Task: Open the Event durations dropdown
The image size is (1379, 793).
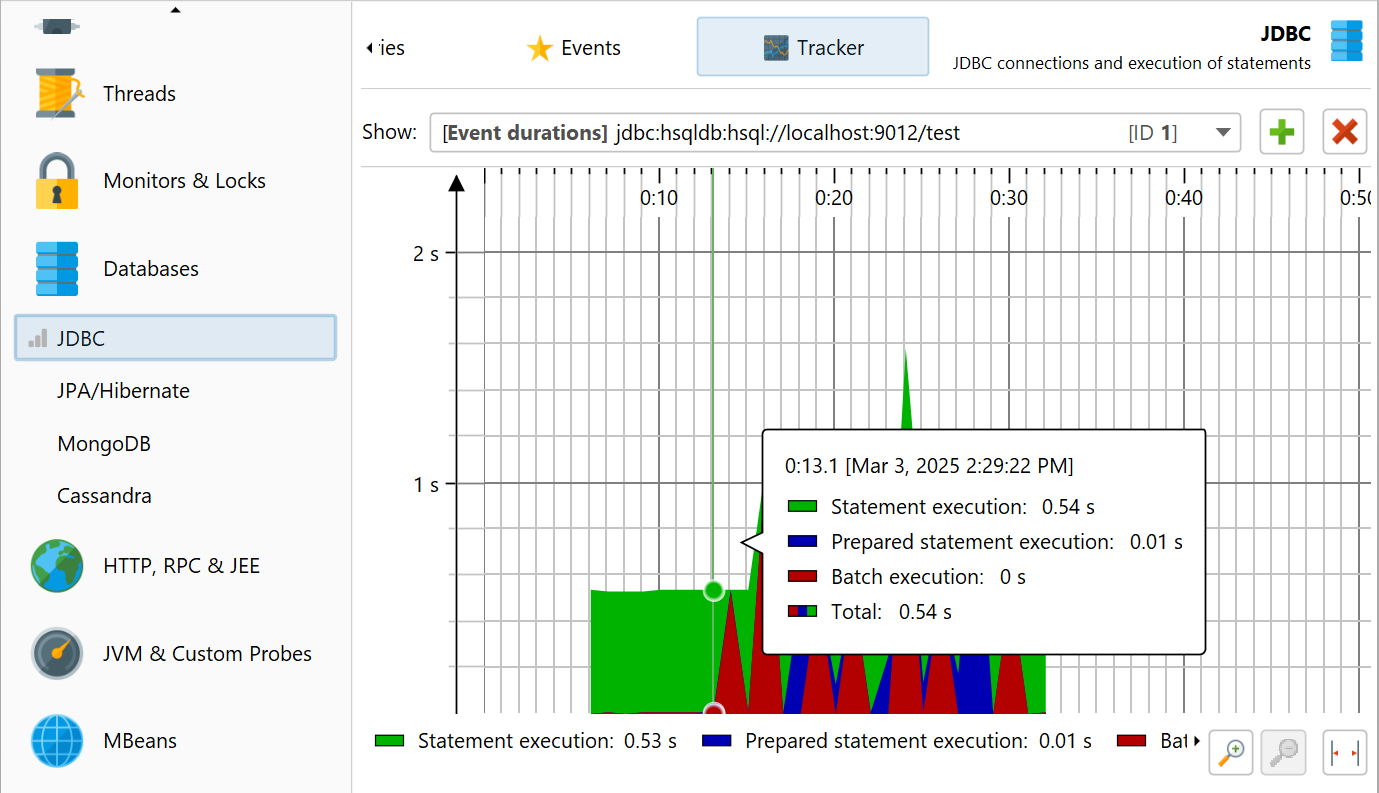Action: (1221, 132)
